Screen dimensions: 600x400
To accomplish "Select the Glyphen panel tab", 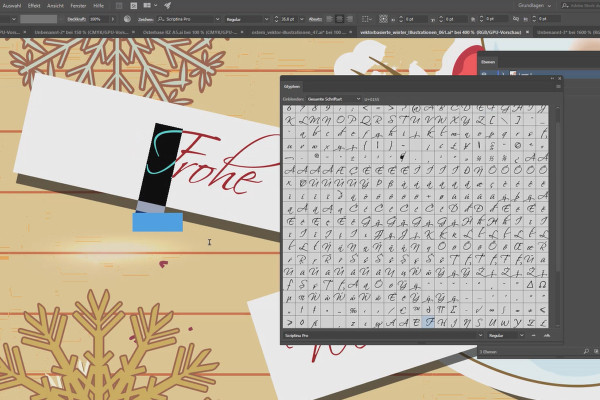I will (x=292, y=87).
